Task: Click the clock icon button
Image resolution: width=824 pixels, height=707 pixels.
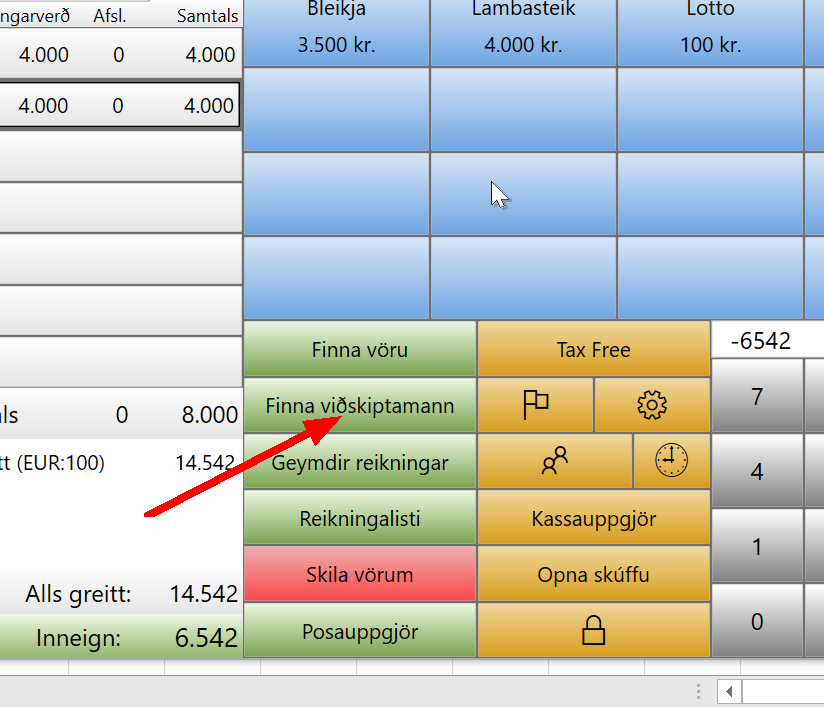Action: tap(671, 461)
